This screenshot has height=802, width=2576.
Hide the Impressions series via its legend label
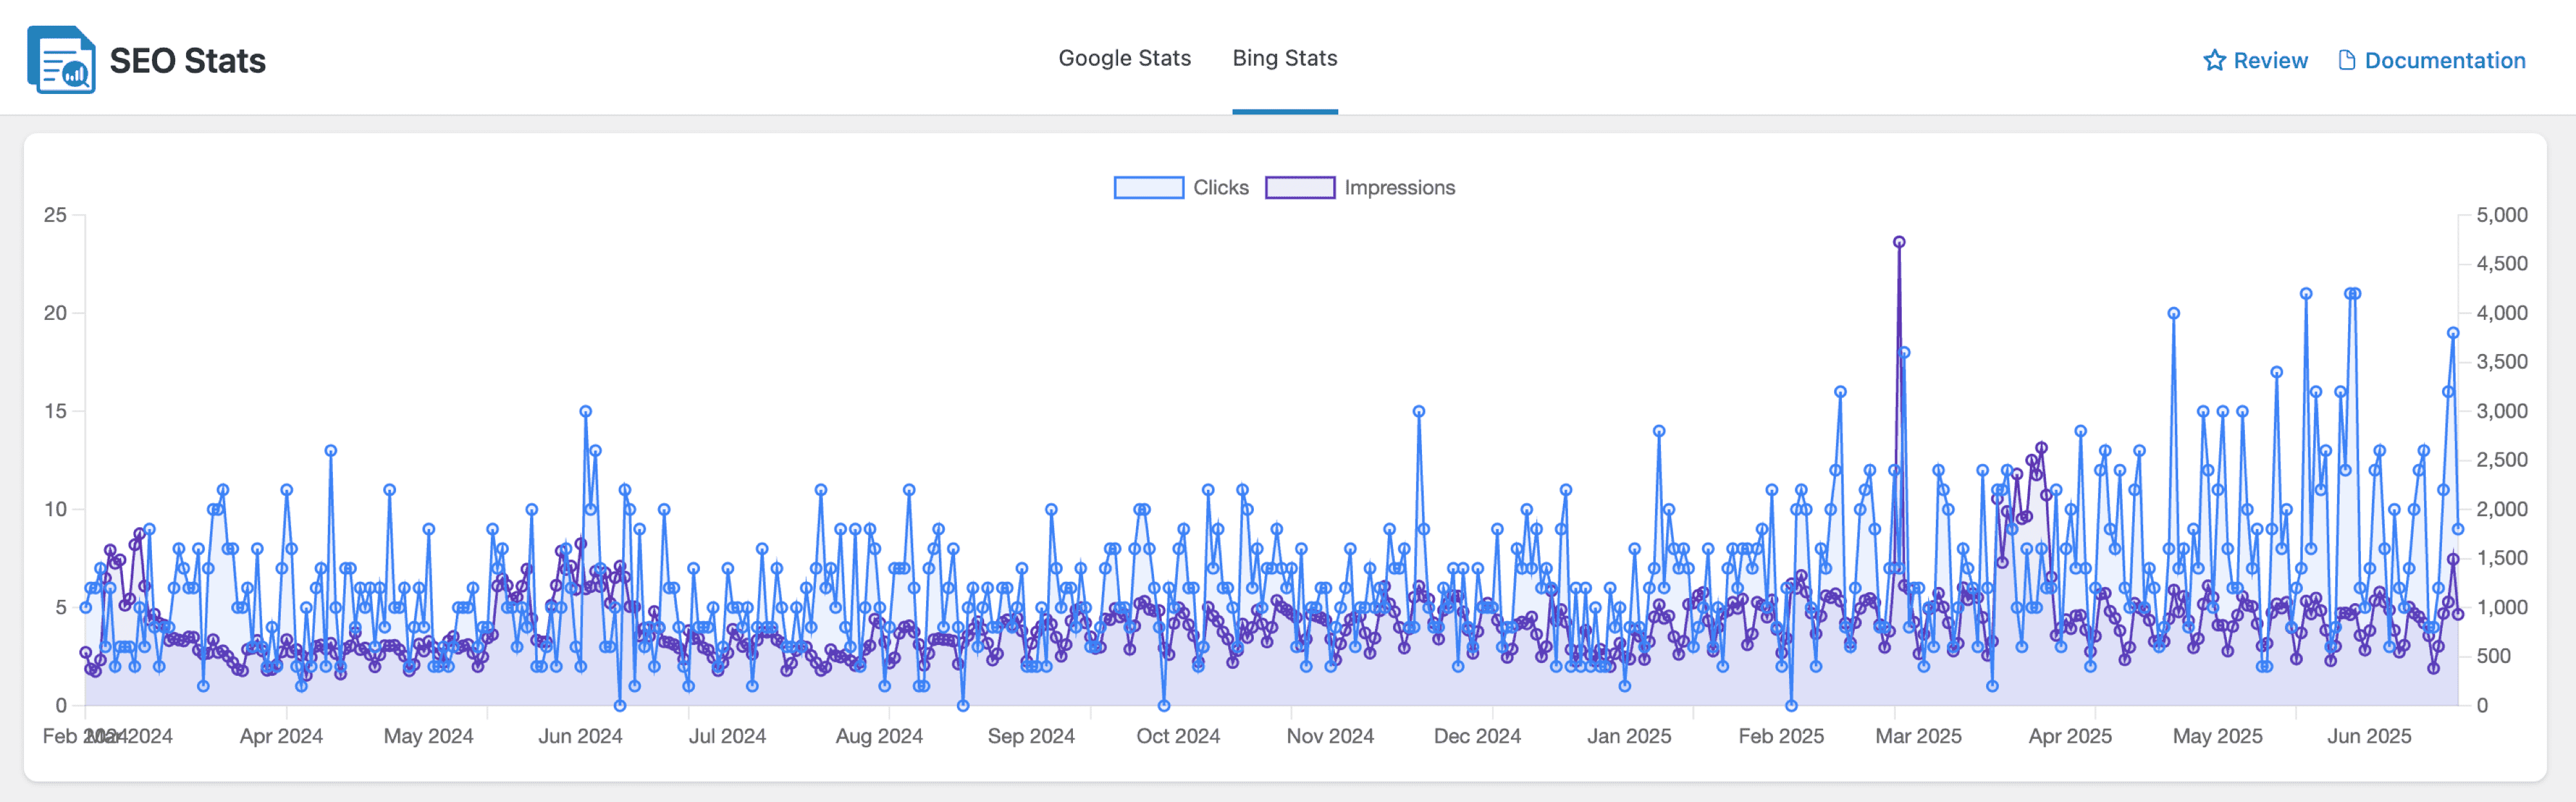click(x=1399, y=188)
